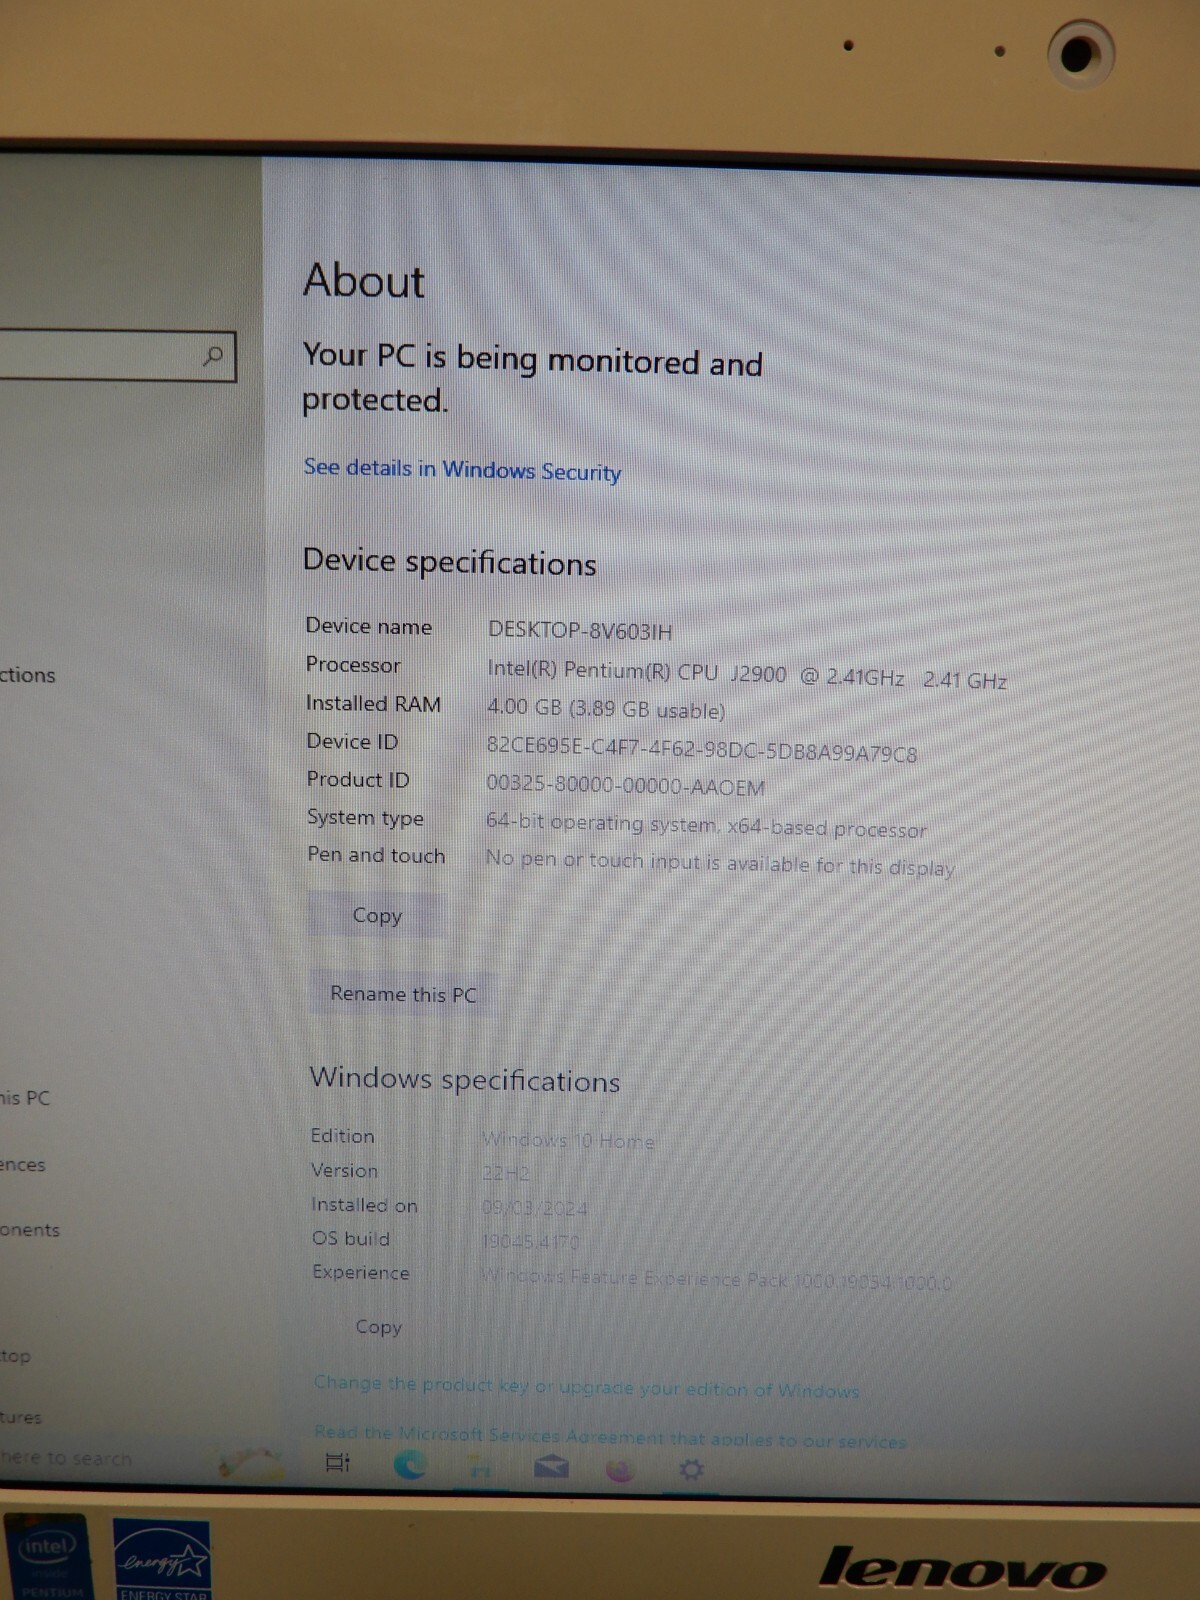This screenshot has width=1200, height=1600.
Task: Click the Windows Feature Experience Pack value
Action: point(717,1279)
